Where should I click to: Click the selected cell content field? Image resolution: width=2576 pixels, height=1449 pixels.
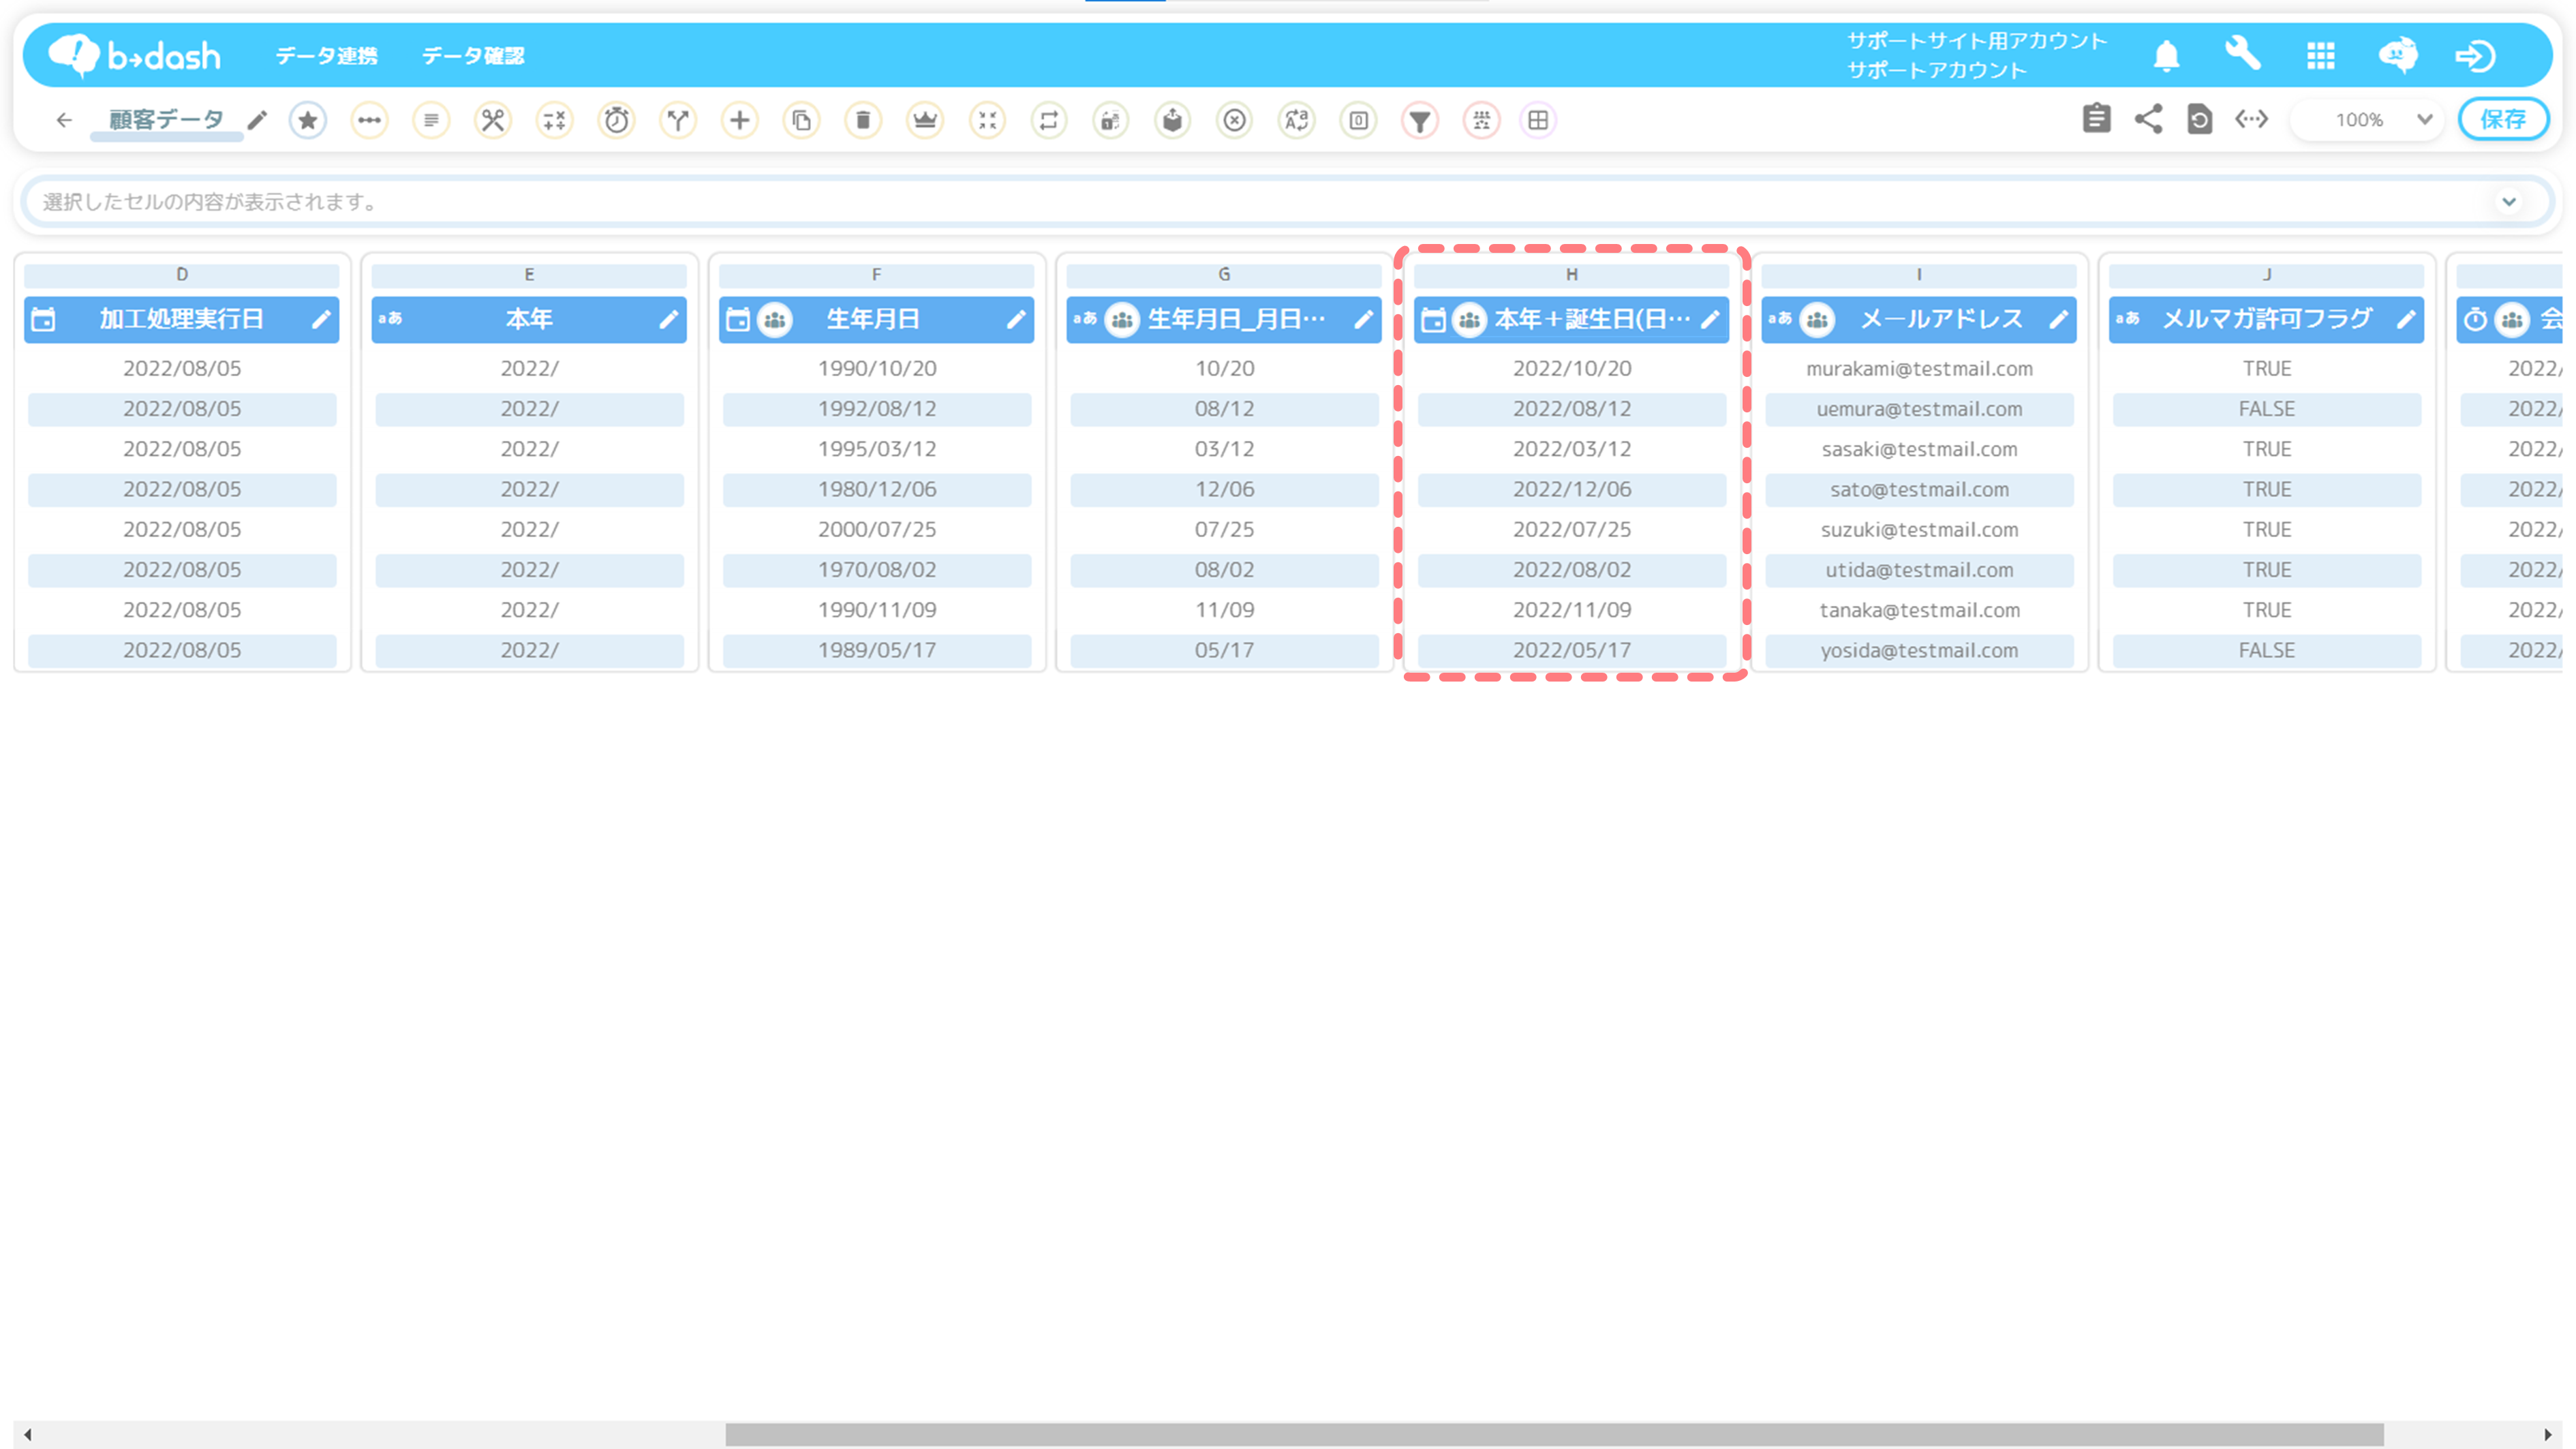click(x=1288, y=201)
